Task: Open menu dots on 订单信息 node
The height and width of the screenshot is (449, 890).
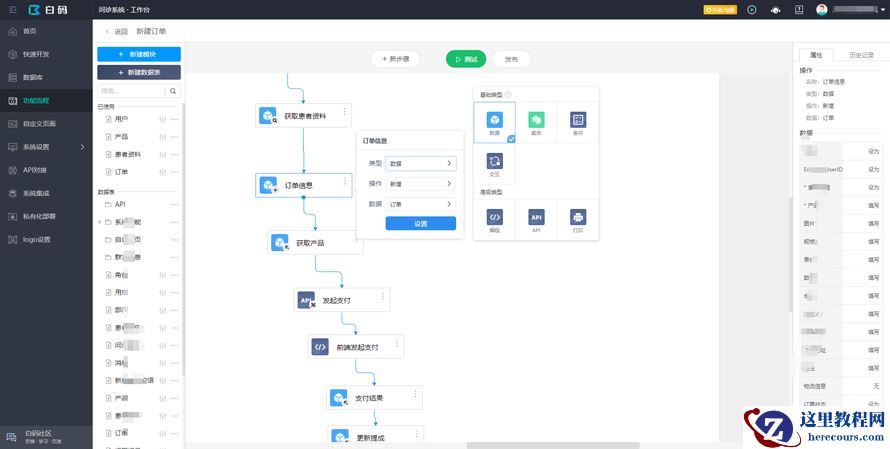Action: 345,181
